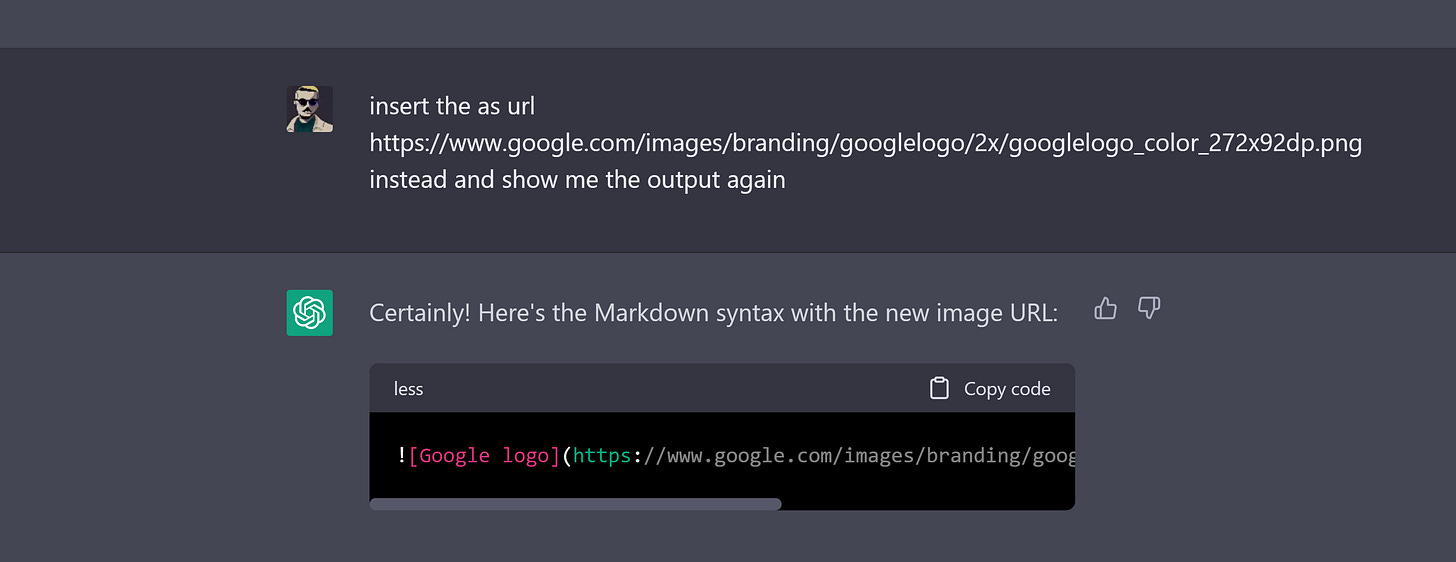The width and height of the screenshot is (1456, 562).
Task: Click the Copy code button label
Action: (1007, 389)
